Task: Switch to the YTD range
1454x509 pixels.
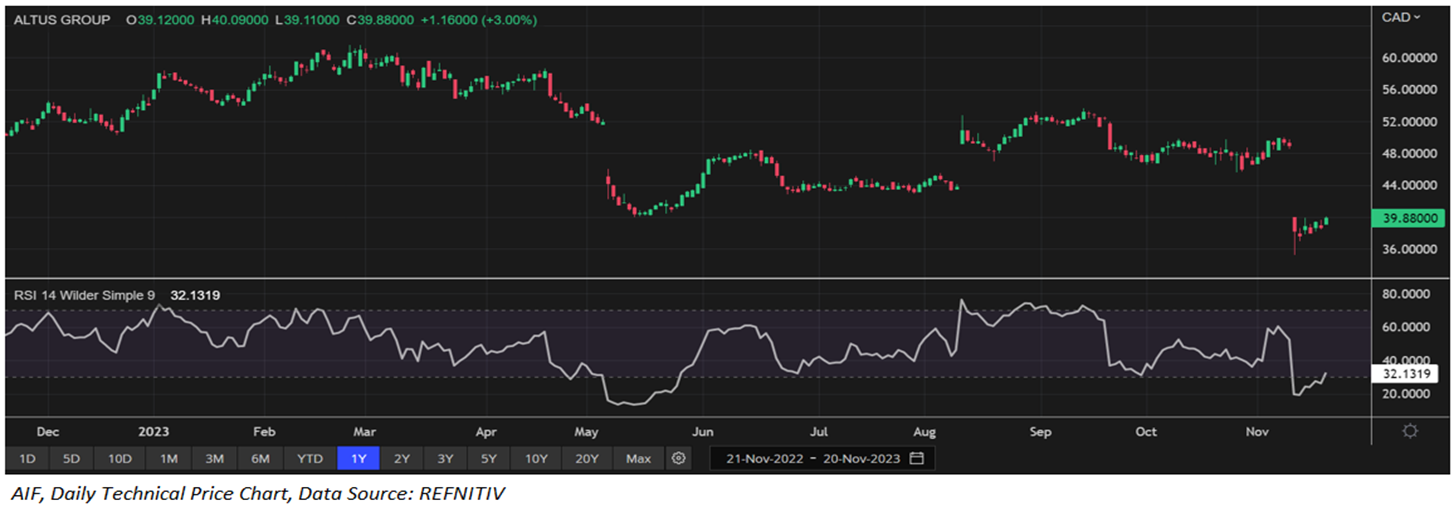Action: pos(310,459)
